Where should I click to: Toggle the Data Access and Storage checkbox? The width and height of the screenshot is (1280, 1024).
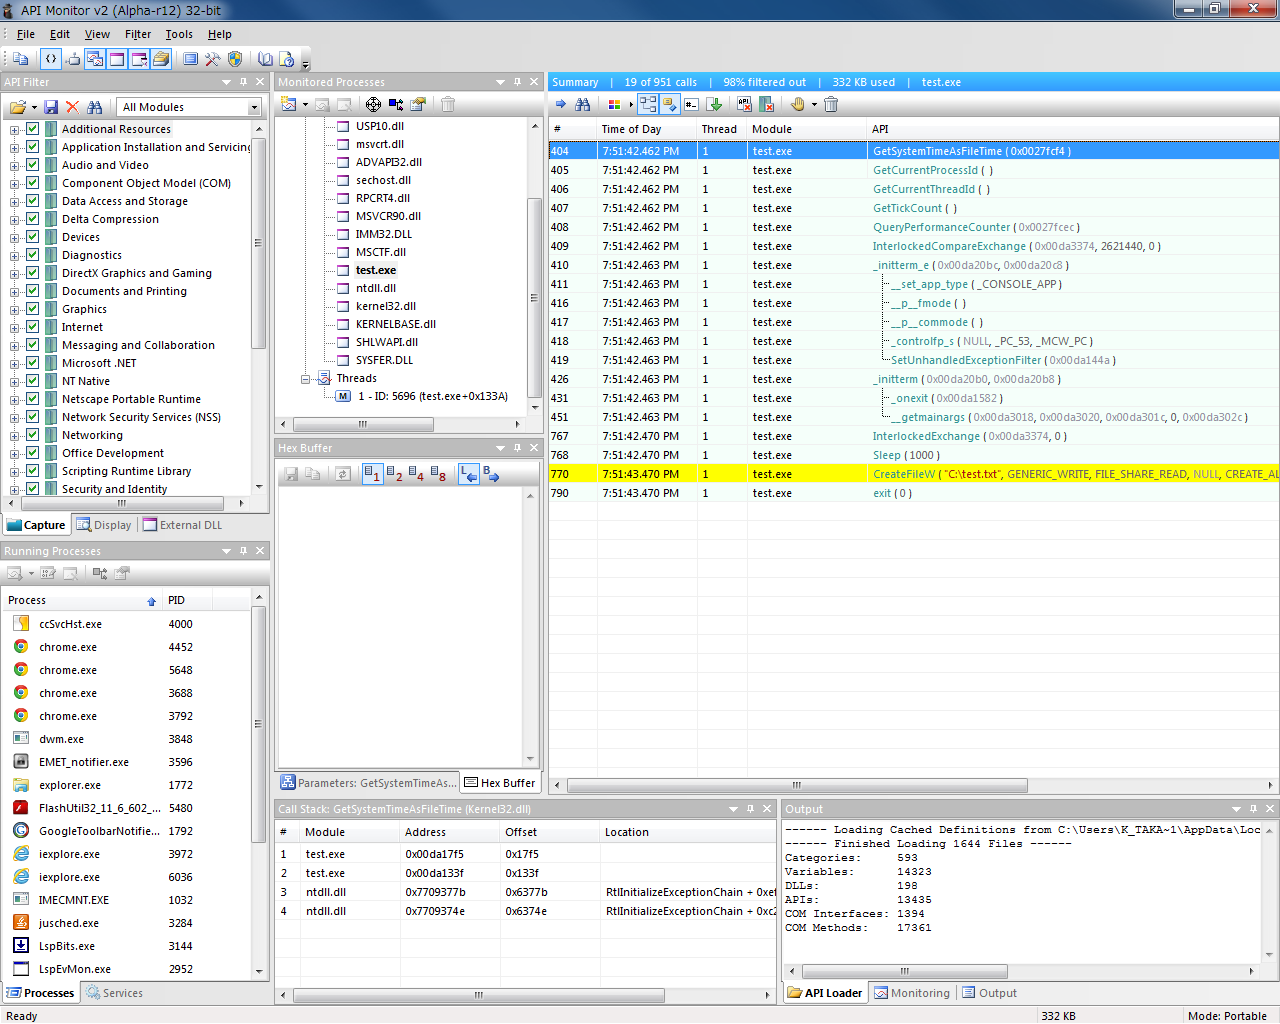33,201
